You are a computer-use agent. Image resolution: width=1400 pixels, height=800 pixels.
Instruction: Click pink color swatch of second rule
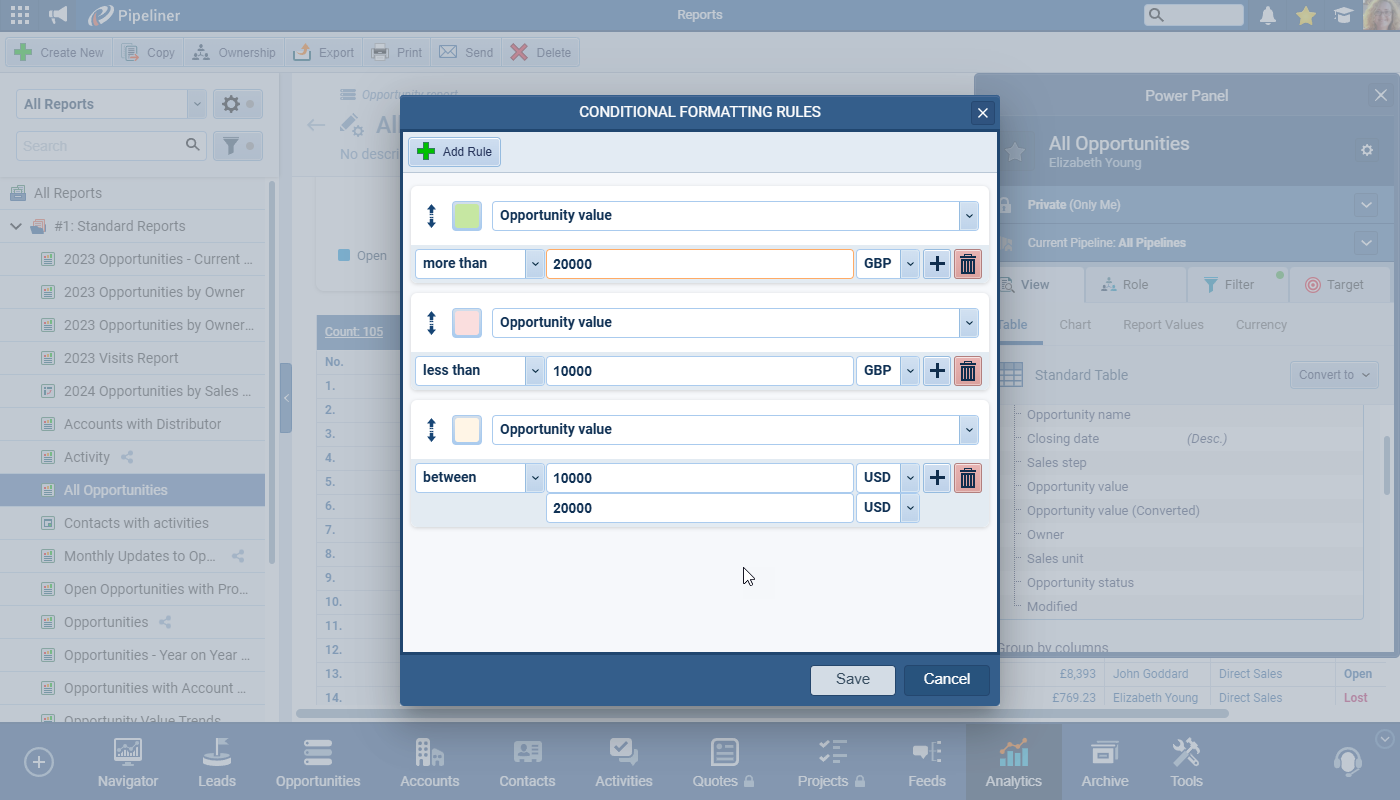pyautogui.click(x=467, y=323)
